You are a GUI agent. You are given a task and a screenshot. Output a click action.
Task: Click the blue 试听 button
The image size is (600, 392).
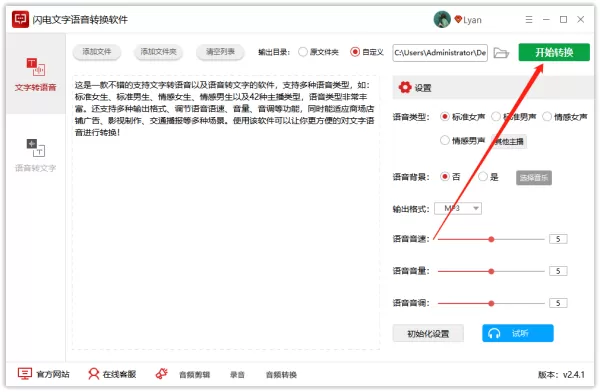click(518, 333)
